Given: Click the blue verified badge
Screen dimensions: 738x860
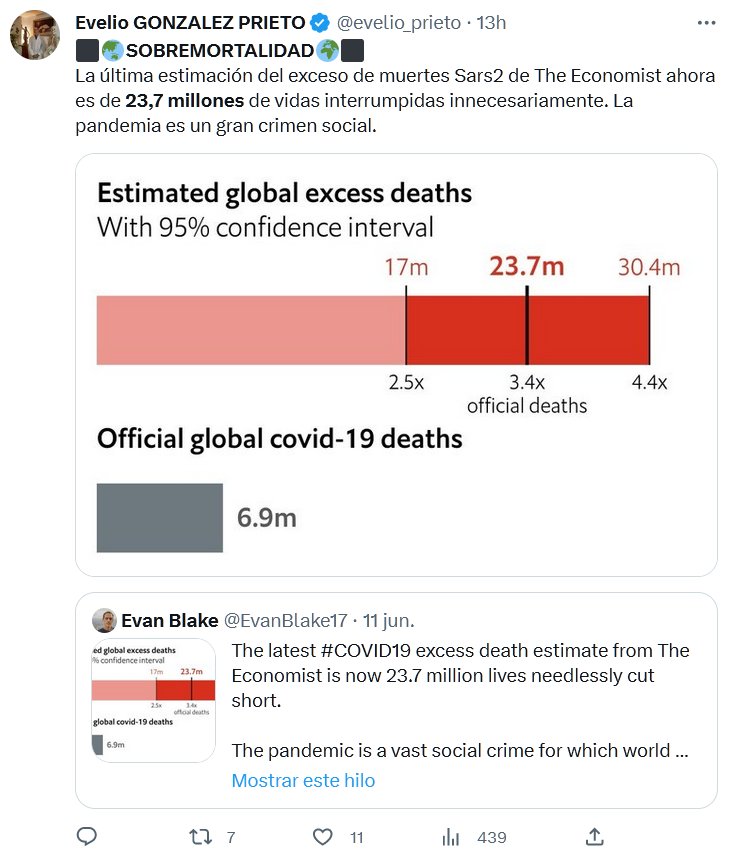Looking at the screenshot, I should pyautogui.click(x=320, y=22).
